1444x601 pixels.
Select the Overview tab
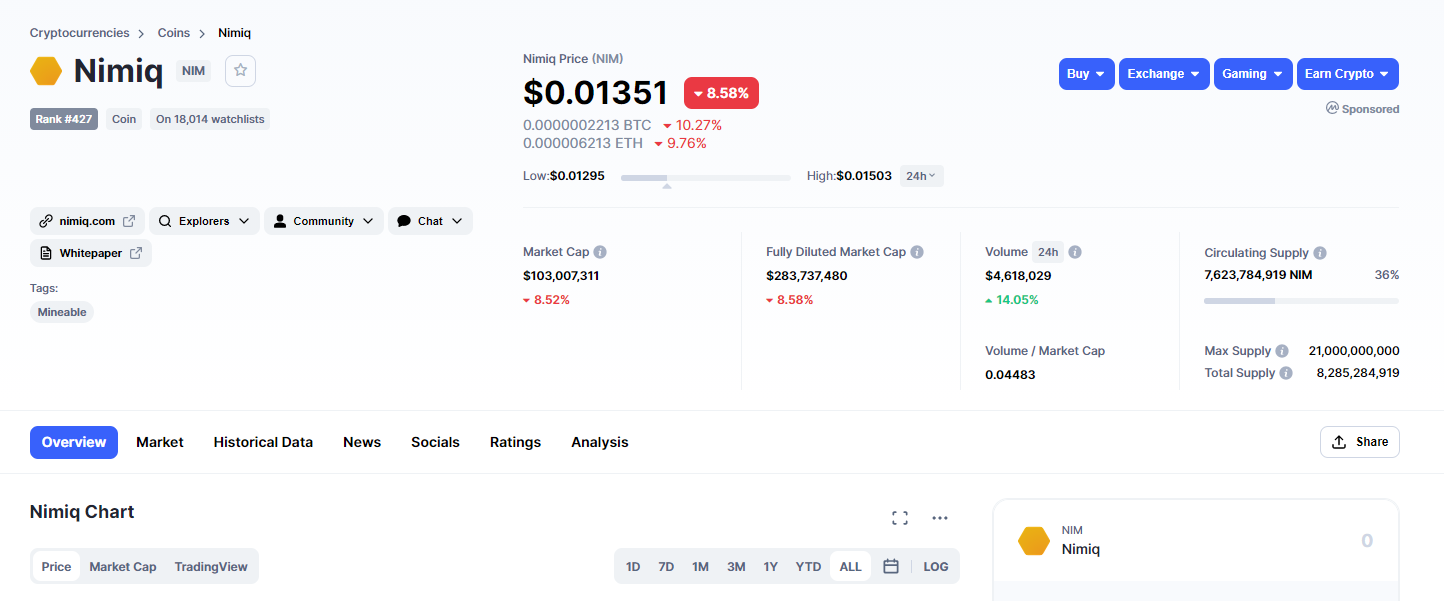pyautogui.click(x=74, y=442)
